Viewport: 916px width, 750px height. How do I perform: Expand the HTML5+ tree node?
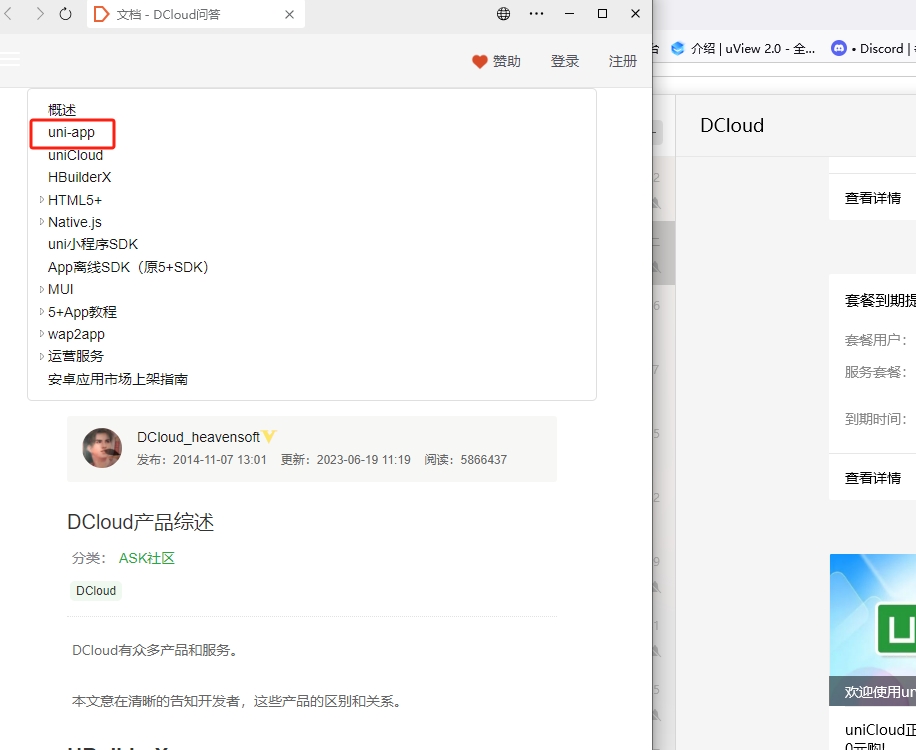coord(41,200)
